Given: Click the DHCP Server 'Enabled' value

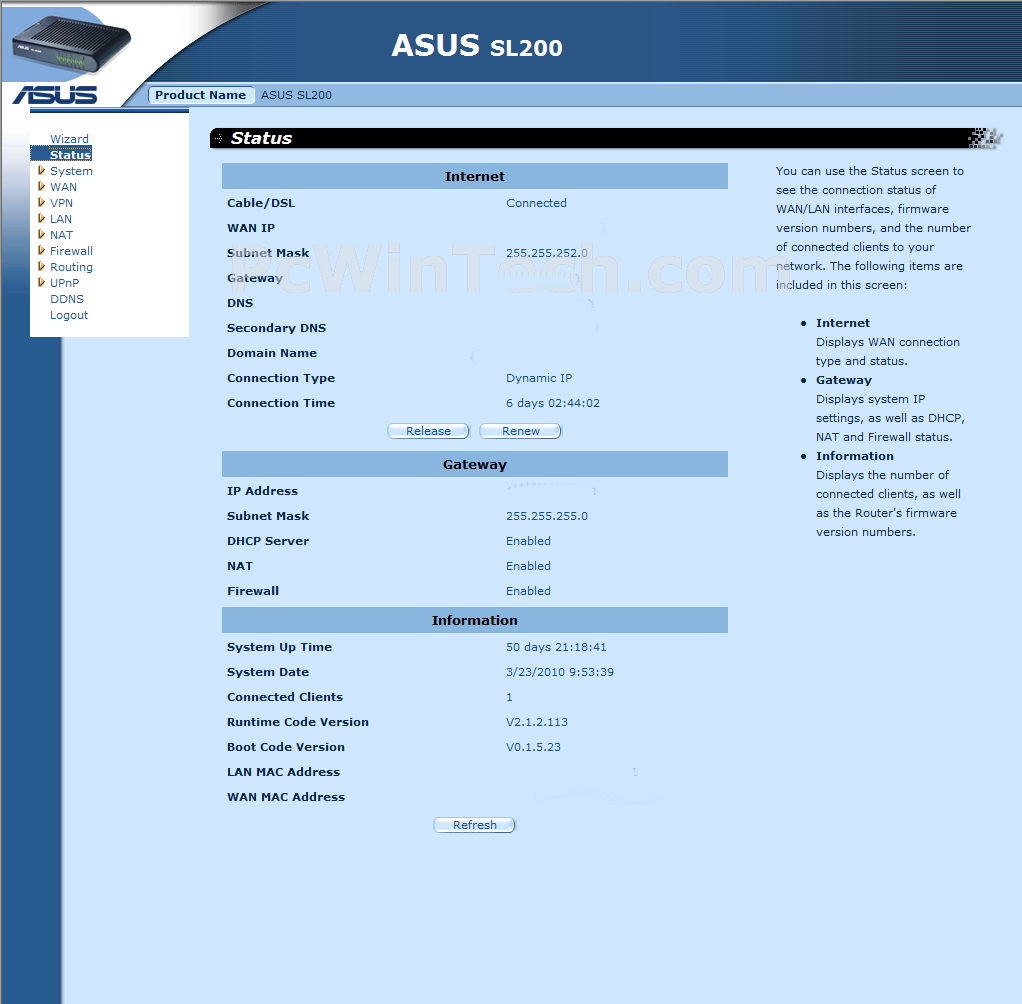Looking at the screenshot, I should [529, 541].
